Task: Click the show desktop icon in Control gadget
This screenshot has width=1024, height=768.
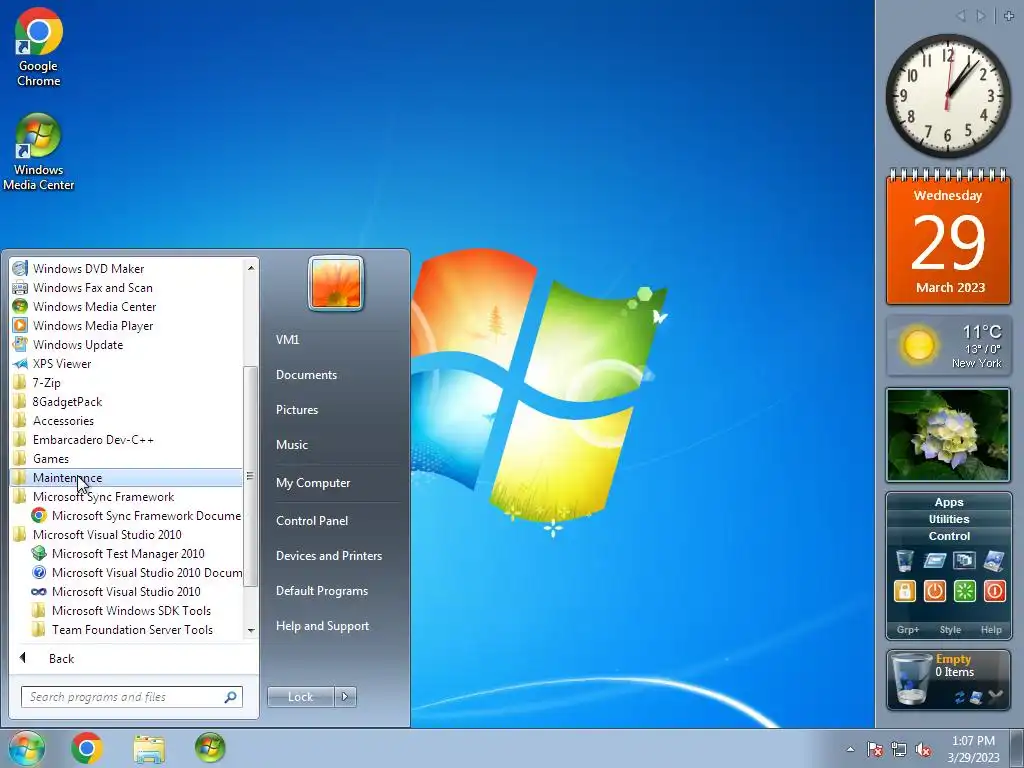Action: (994, 560)
